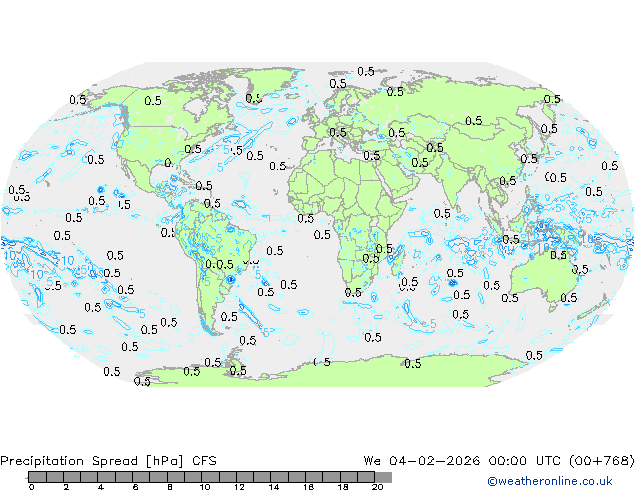Screen dimensions: 634x490
Task: Click the '6' tick on the color scale
Action: click(x=135, y=487)
